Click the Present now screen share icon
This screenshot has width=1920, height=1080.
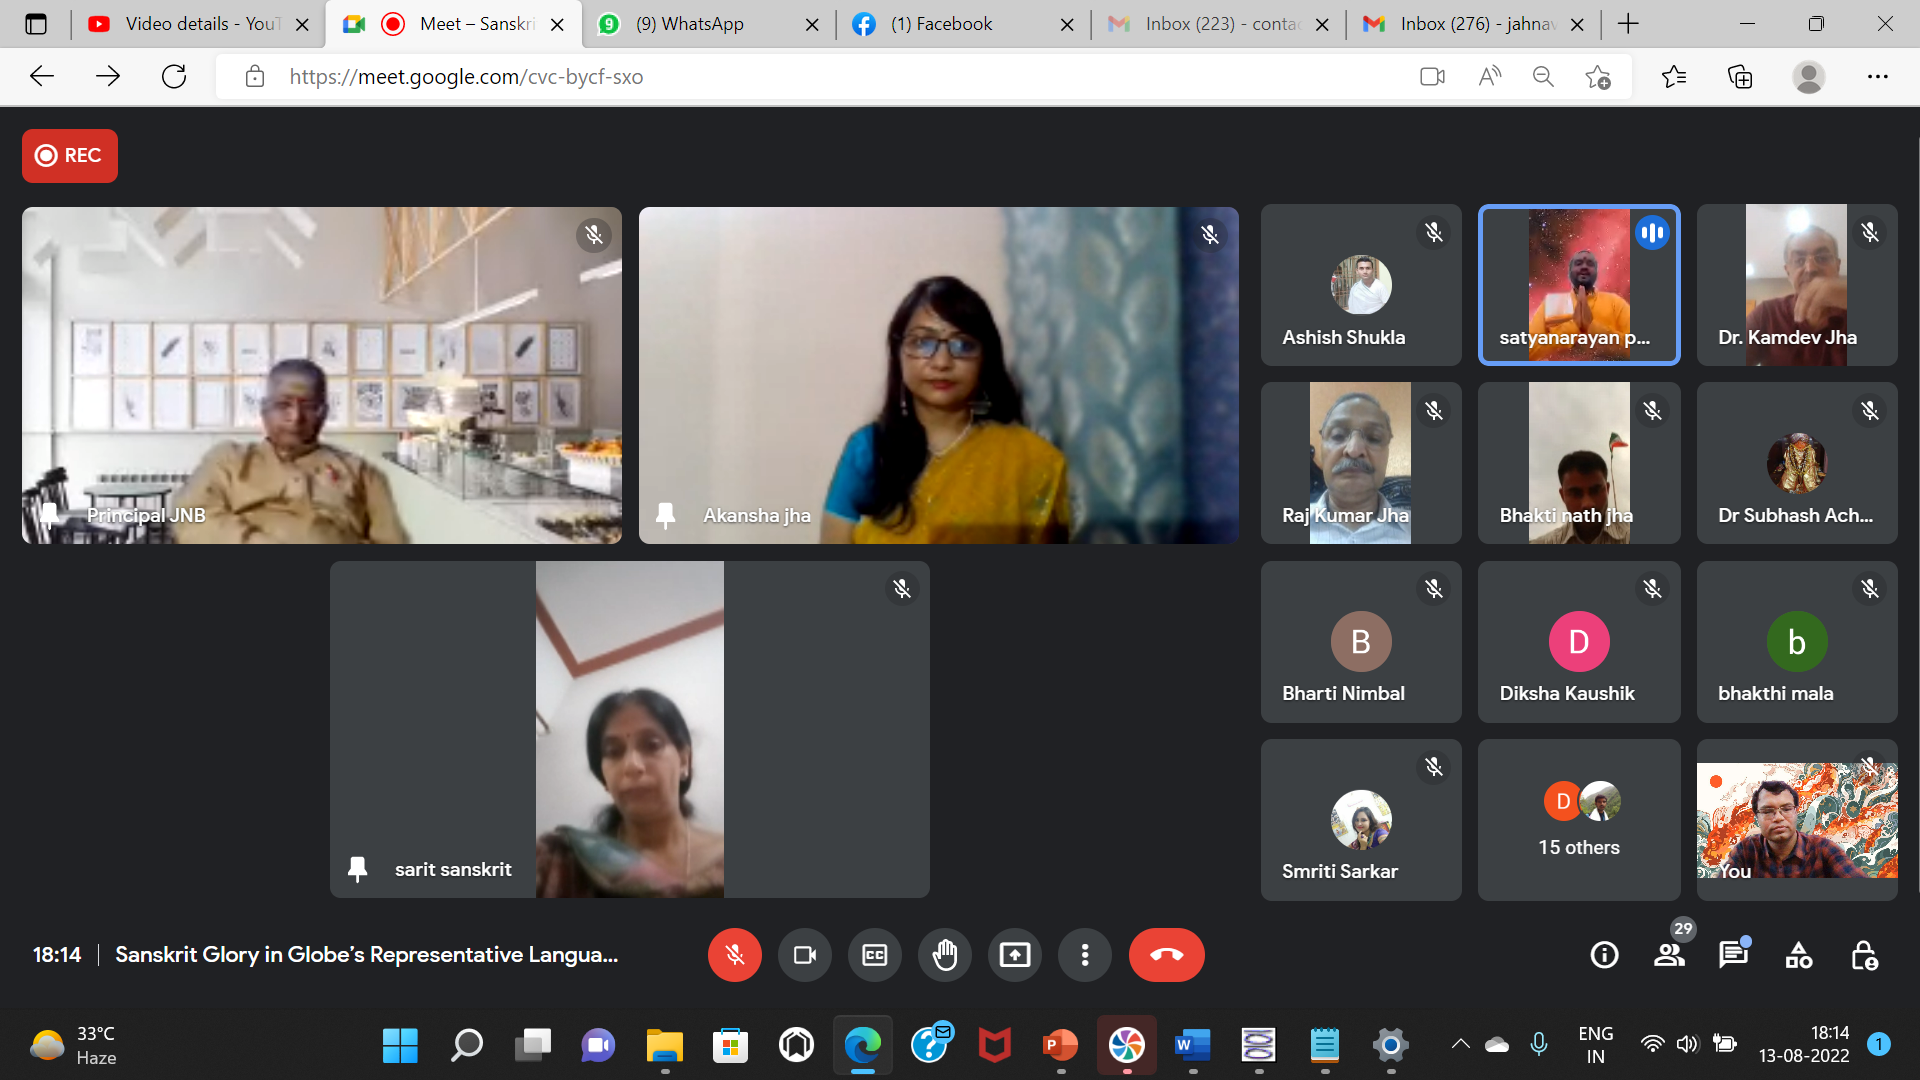(x=1014, y=955)
